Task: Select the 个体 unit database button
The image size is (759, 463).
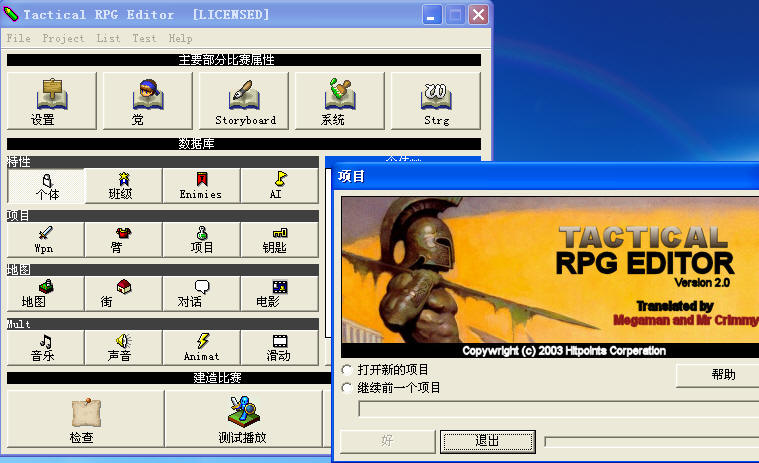Action: pos(46,186)
